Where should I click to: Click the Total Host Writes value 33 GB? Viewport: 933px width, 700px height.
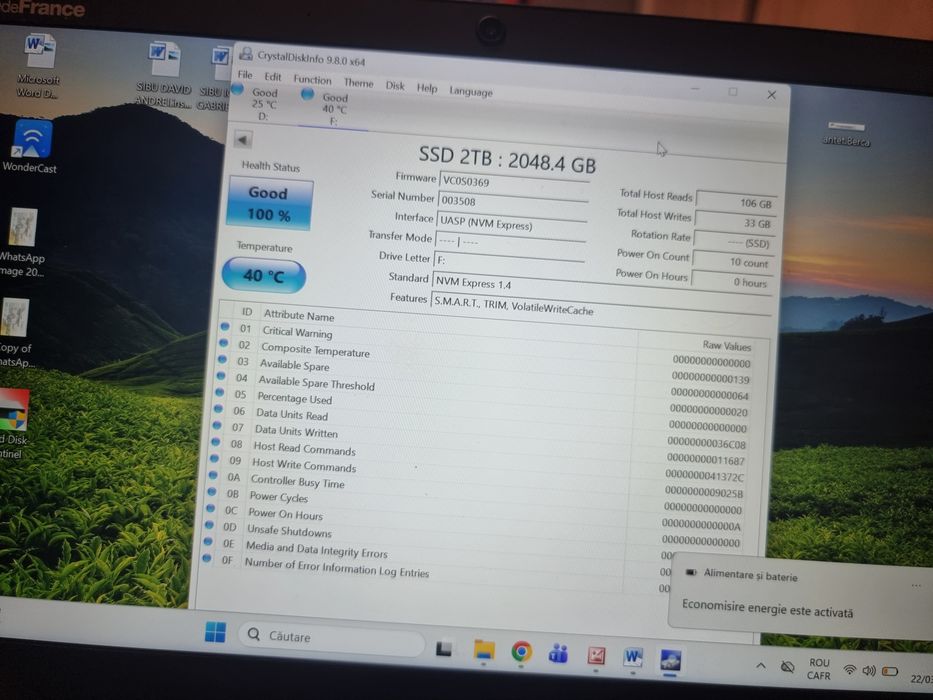[735, 222]
